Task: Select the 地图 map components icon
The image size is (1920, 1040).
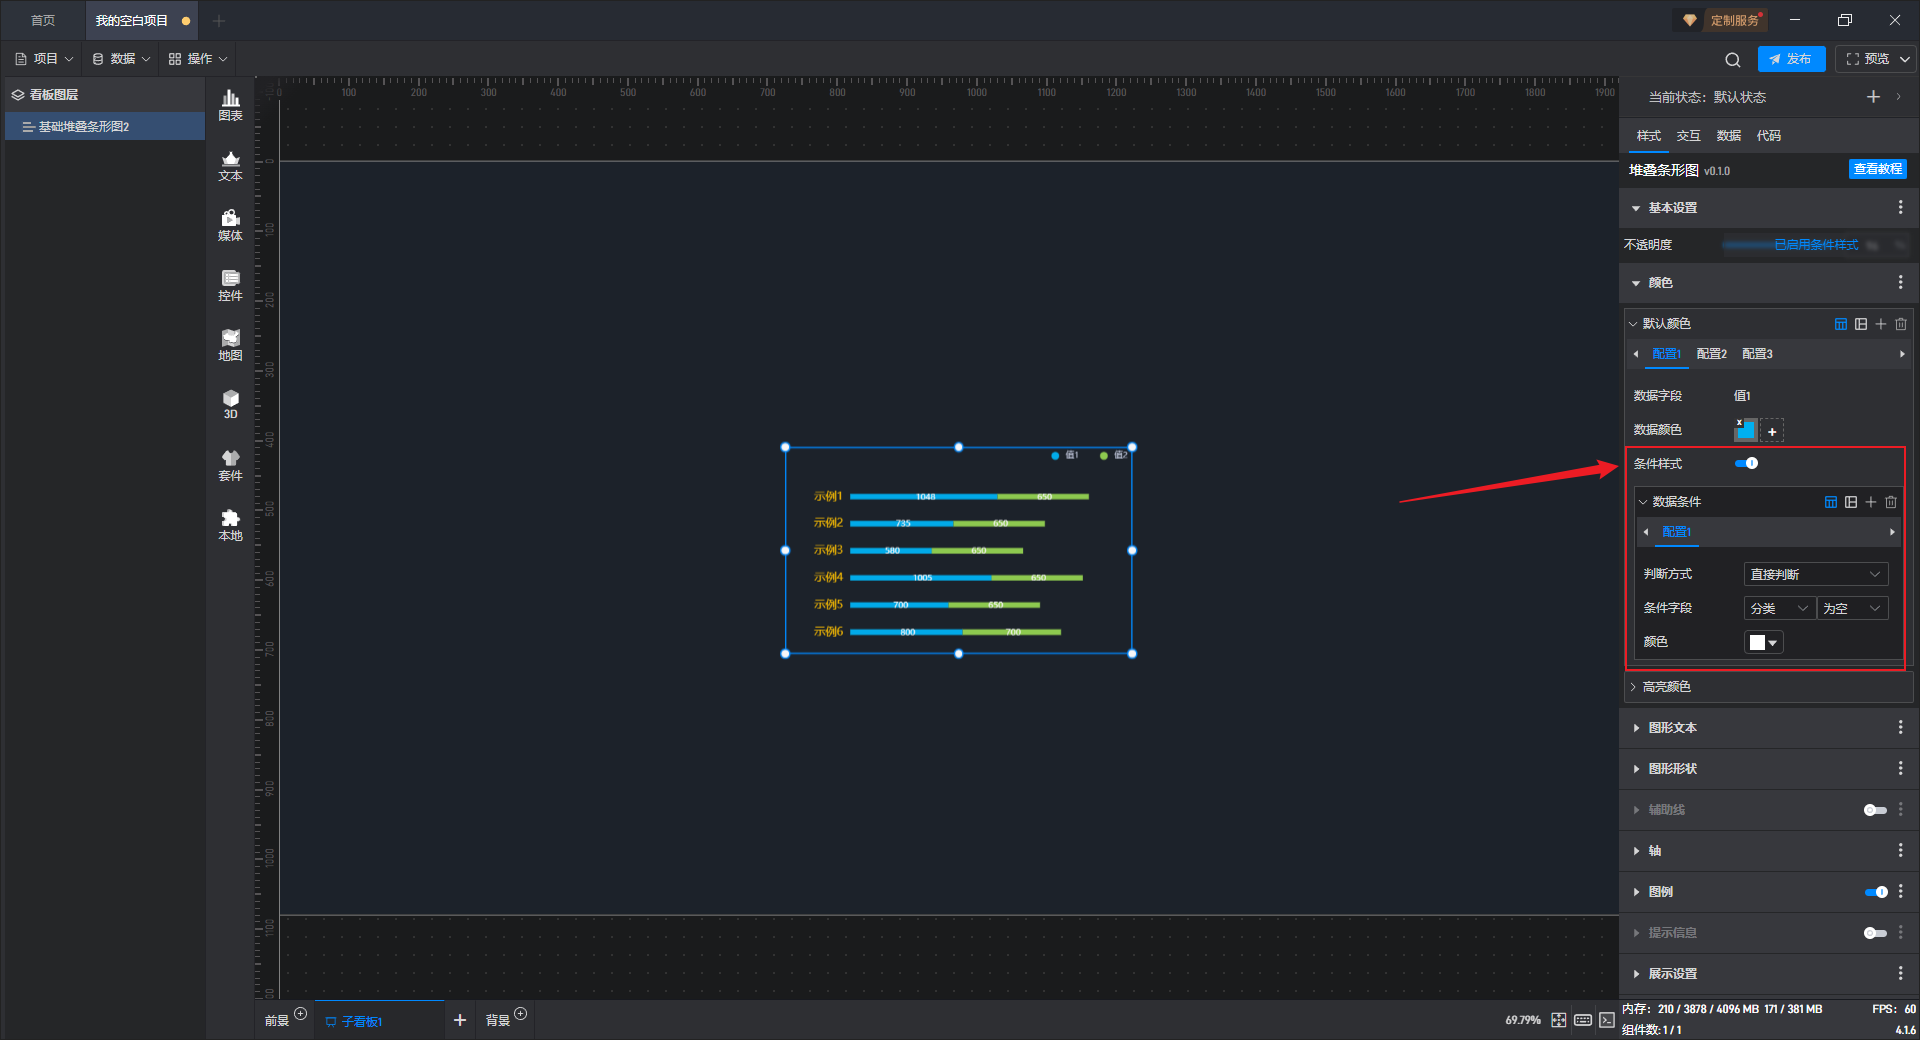Action: click(x=230, y=344)
